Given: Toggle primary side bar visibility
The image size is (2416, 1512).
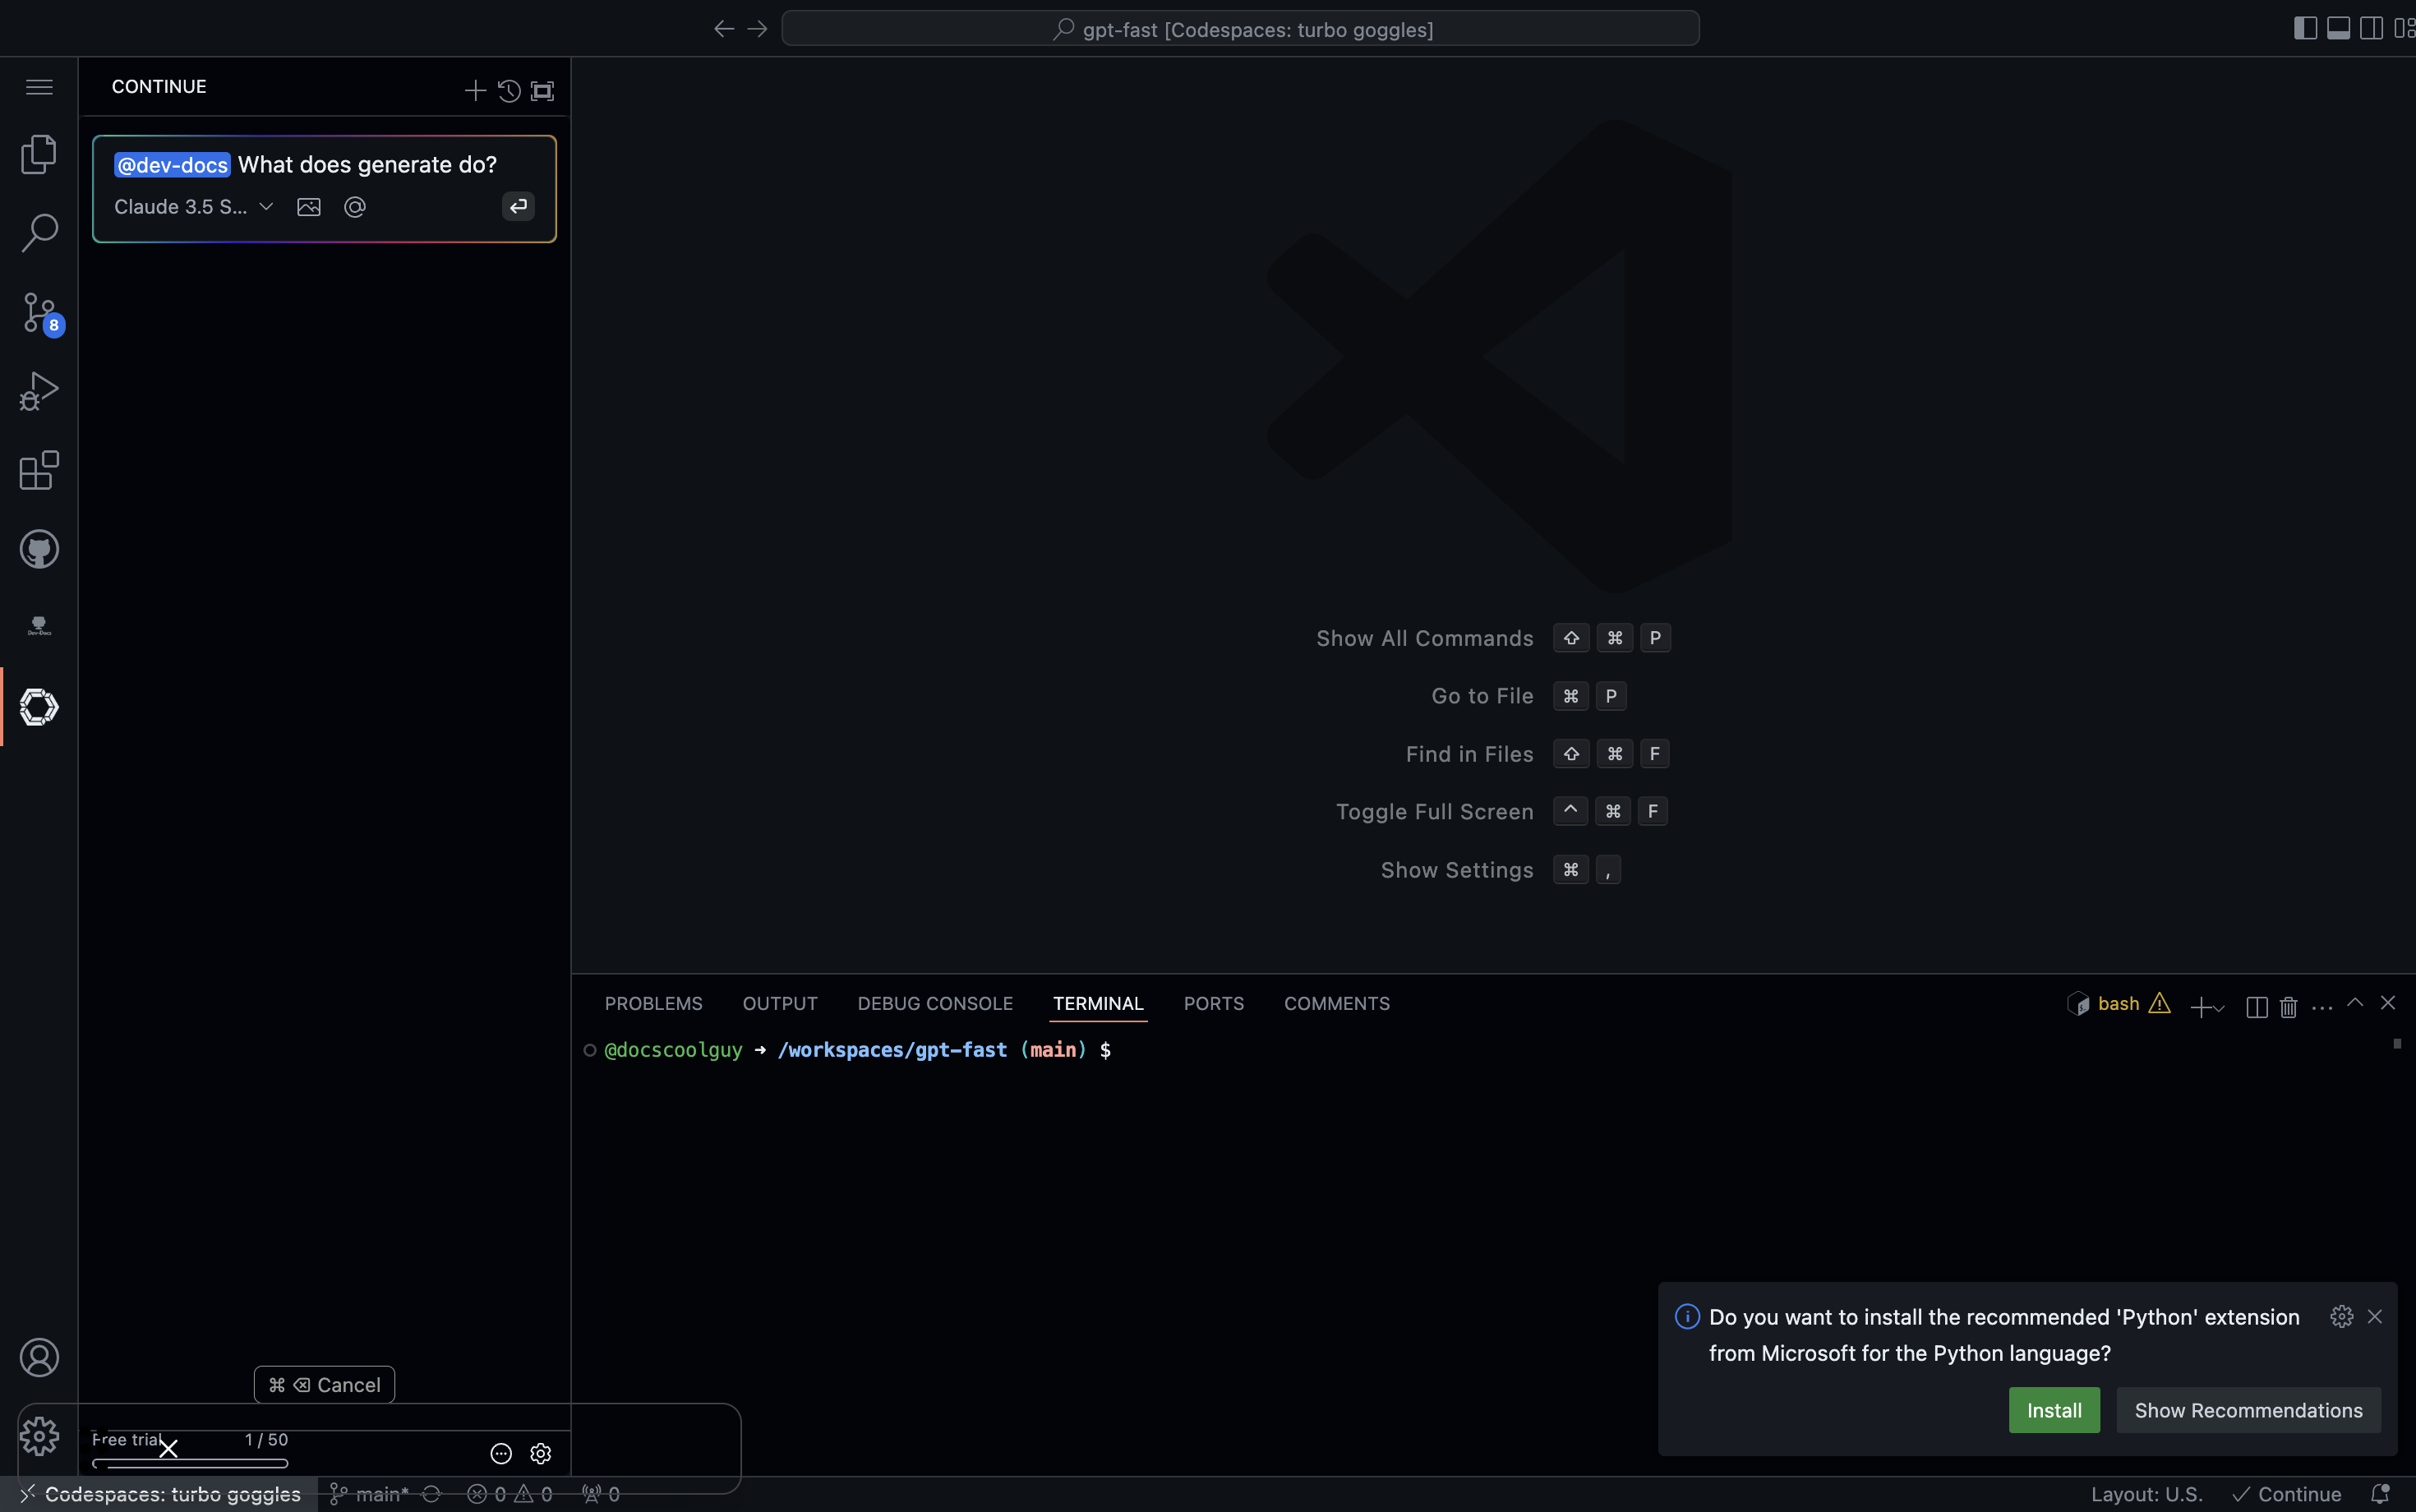Looking at the screenshot, I should pos(2305,28).
